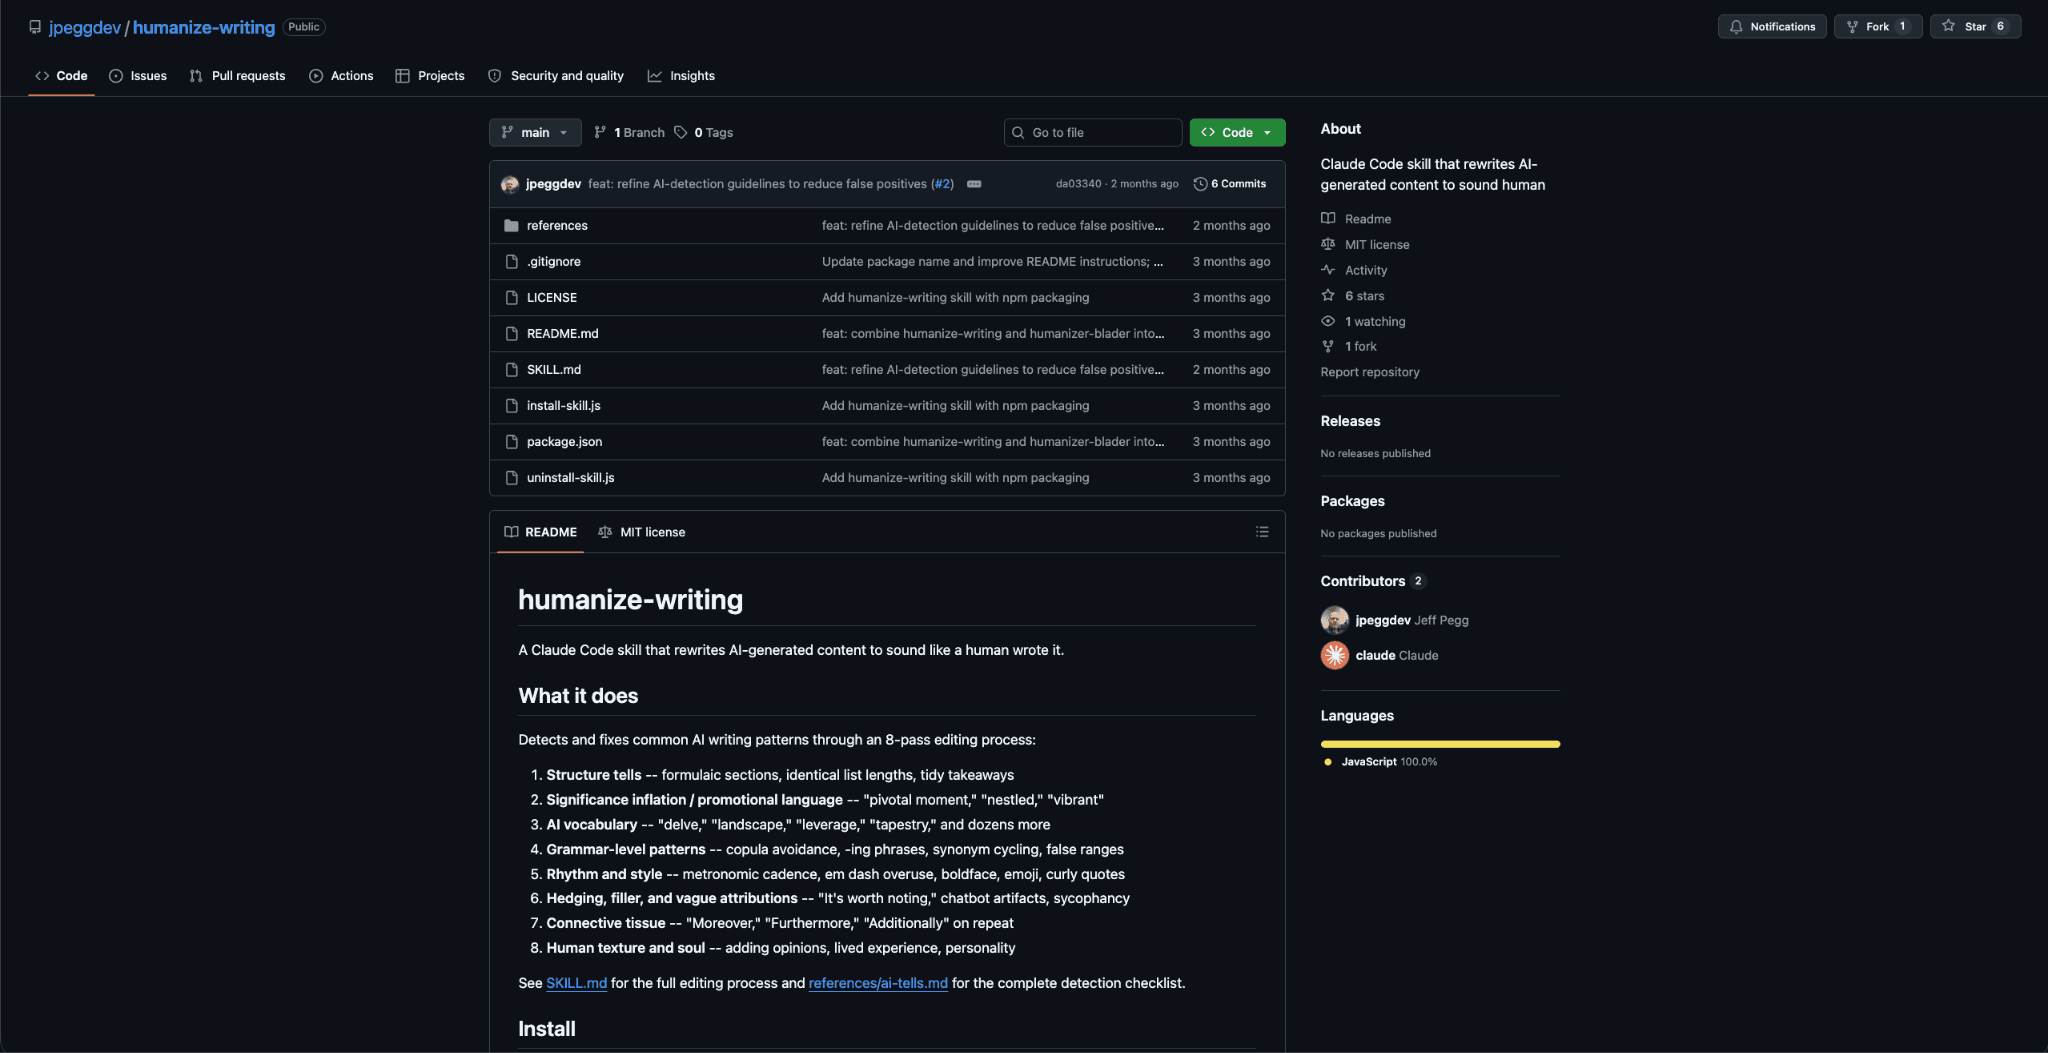The width and height of the screenshot is (2048, 1053).
Task: Click the Report repository link
Action: tap(1369, 372)
